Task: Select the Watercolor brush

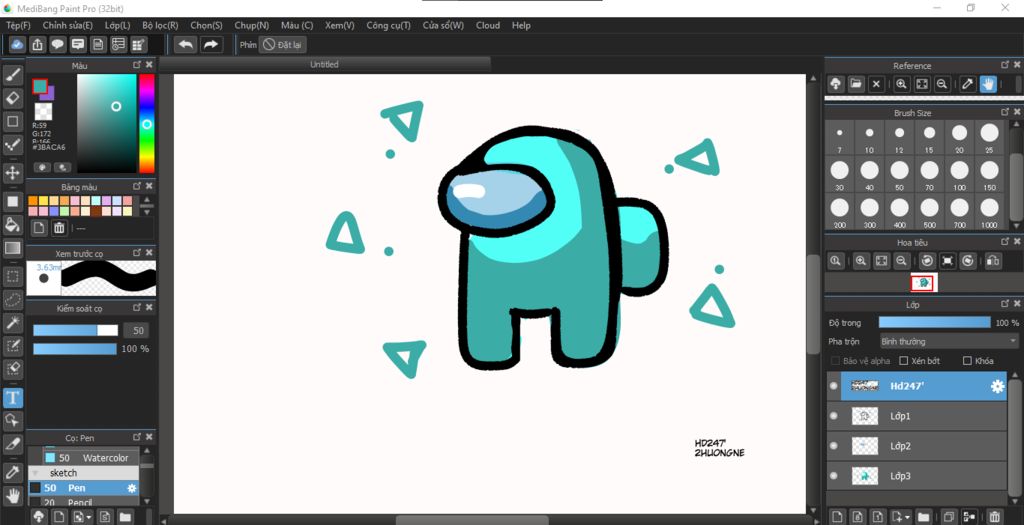Action: (x=91, y=458)
